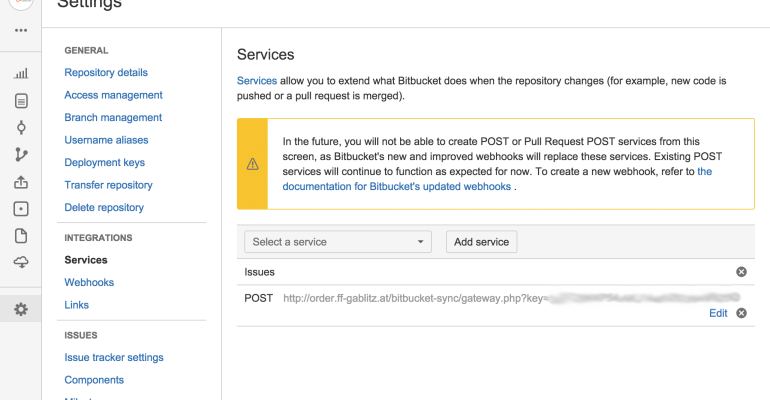Open the Wiki page icon in sidebar

[x=21, y=236]
